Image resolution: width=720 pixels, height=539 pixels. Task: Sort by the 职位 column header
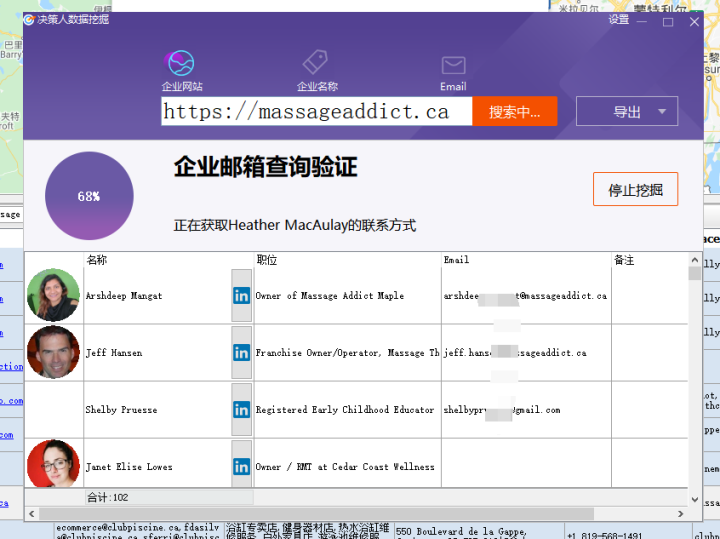point(348,260)
